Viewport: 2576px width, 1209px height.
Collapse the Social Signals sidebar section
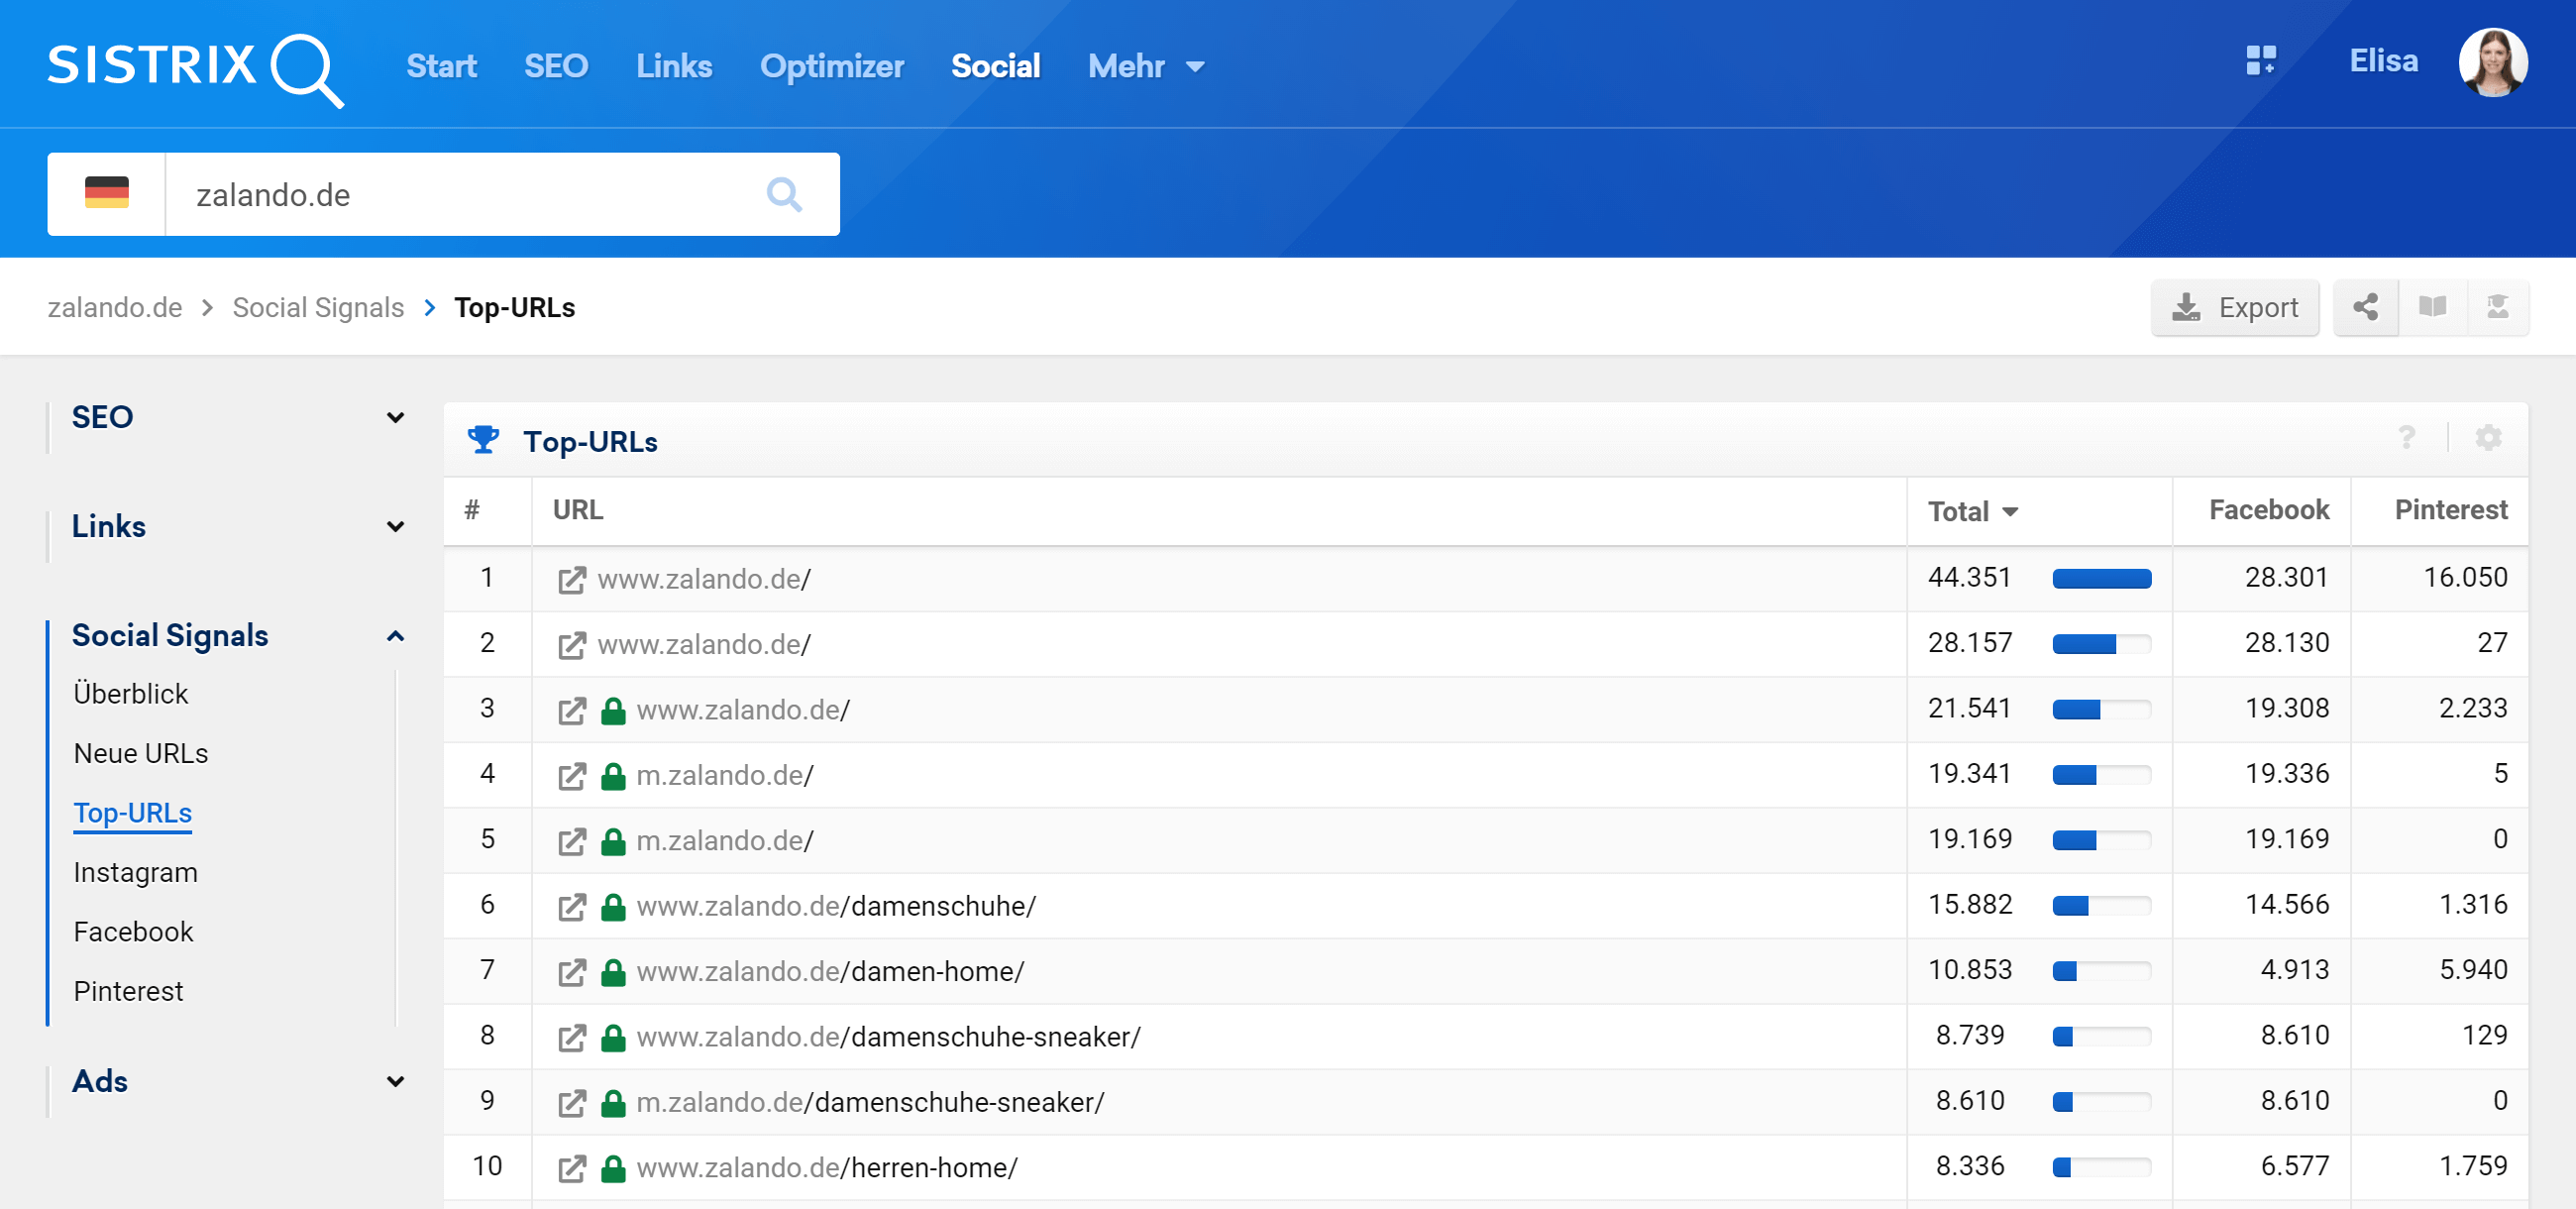(395, 636)
